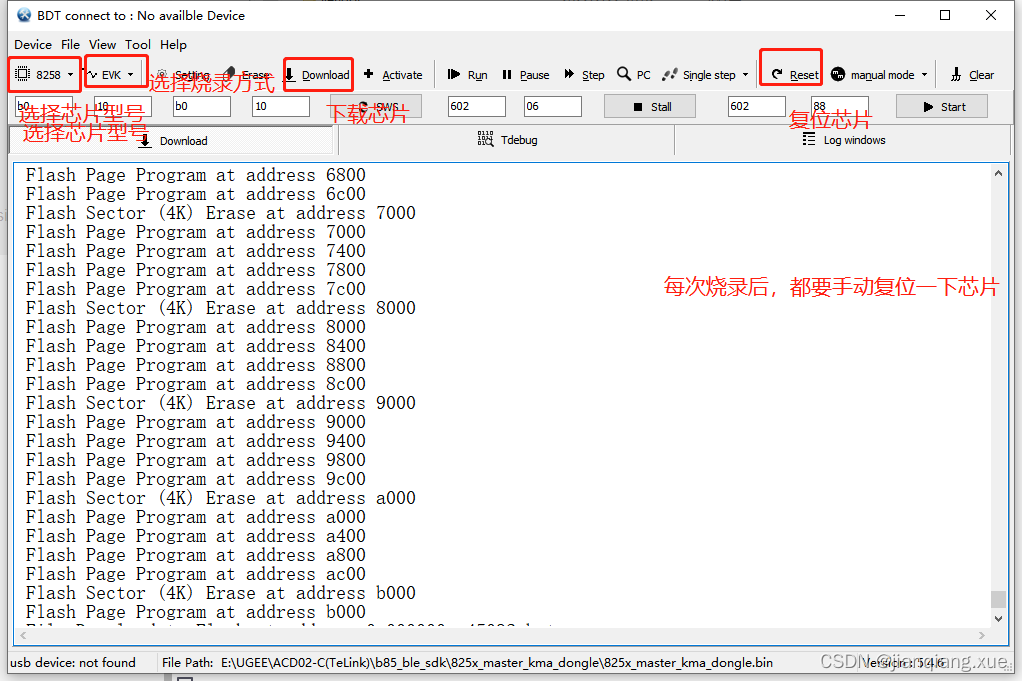This screenshot has height=681, width=1022.
Task: Click the SWS button
Action: [378, 106]
